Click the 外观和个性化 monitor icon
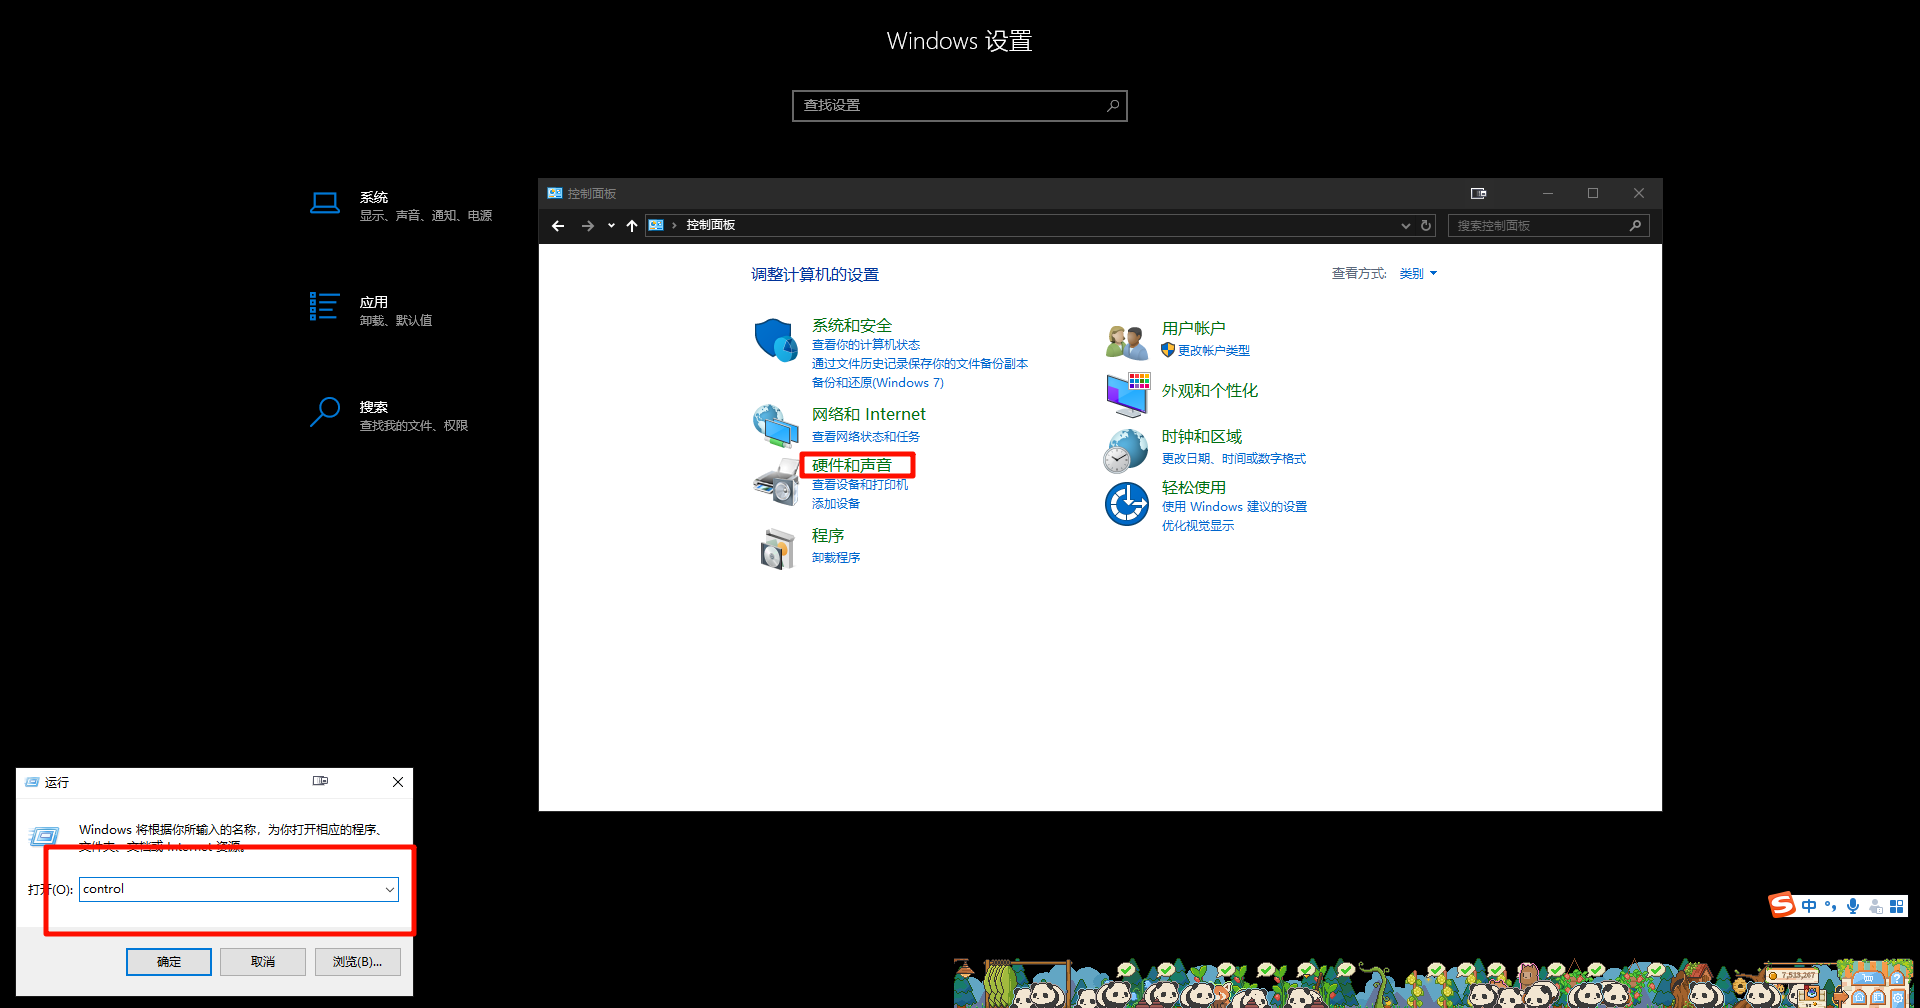This screenshot has width=1920, height=1008. coord(1128,394)
